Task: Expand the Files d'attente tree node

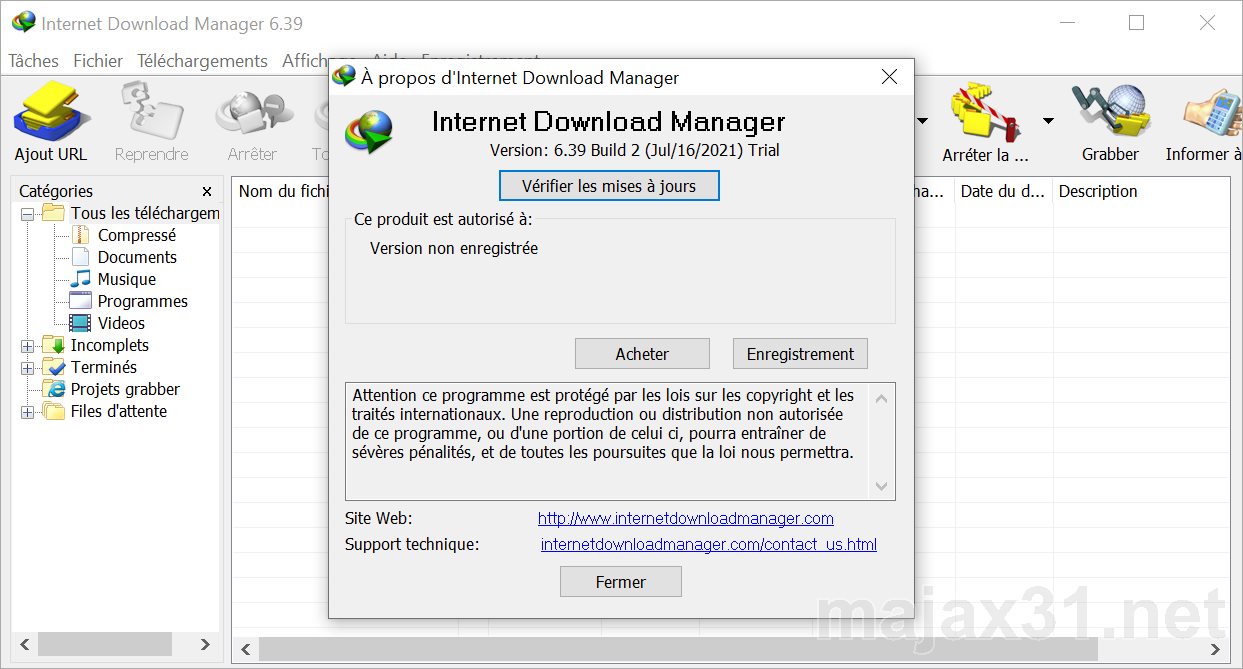Action: coord(27,412)
